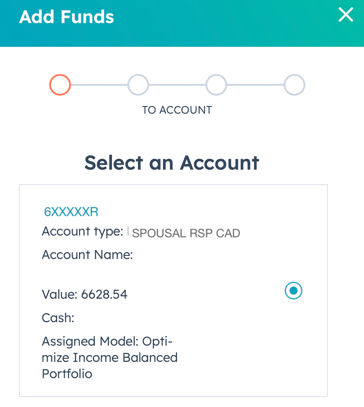
Task: Click the Value: 6628.54 line
Action: point(84,294)
